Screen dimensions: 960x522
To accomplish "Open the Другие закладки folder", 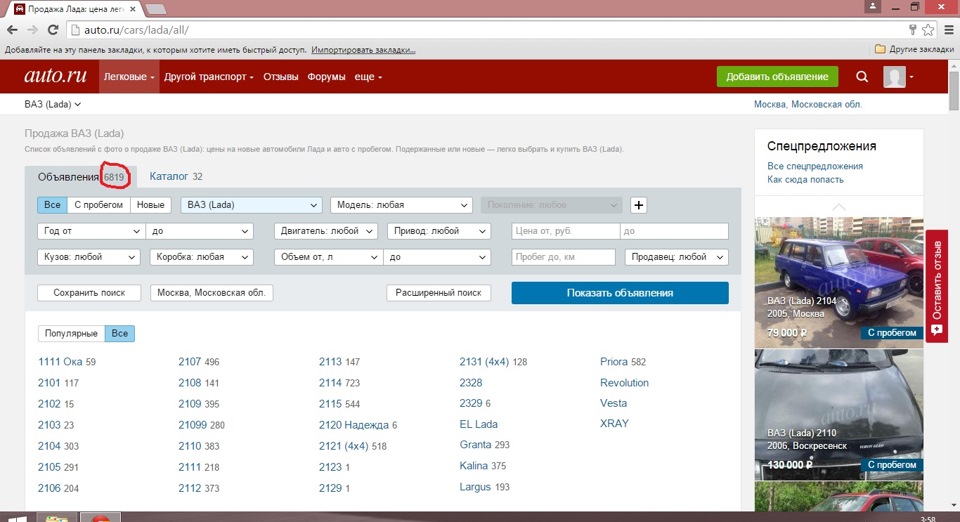I will pyautogui.click(x=914, y=49).
